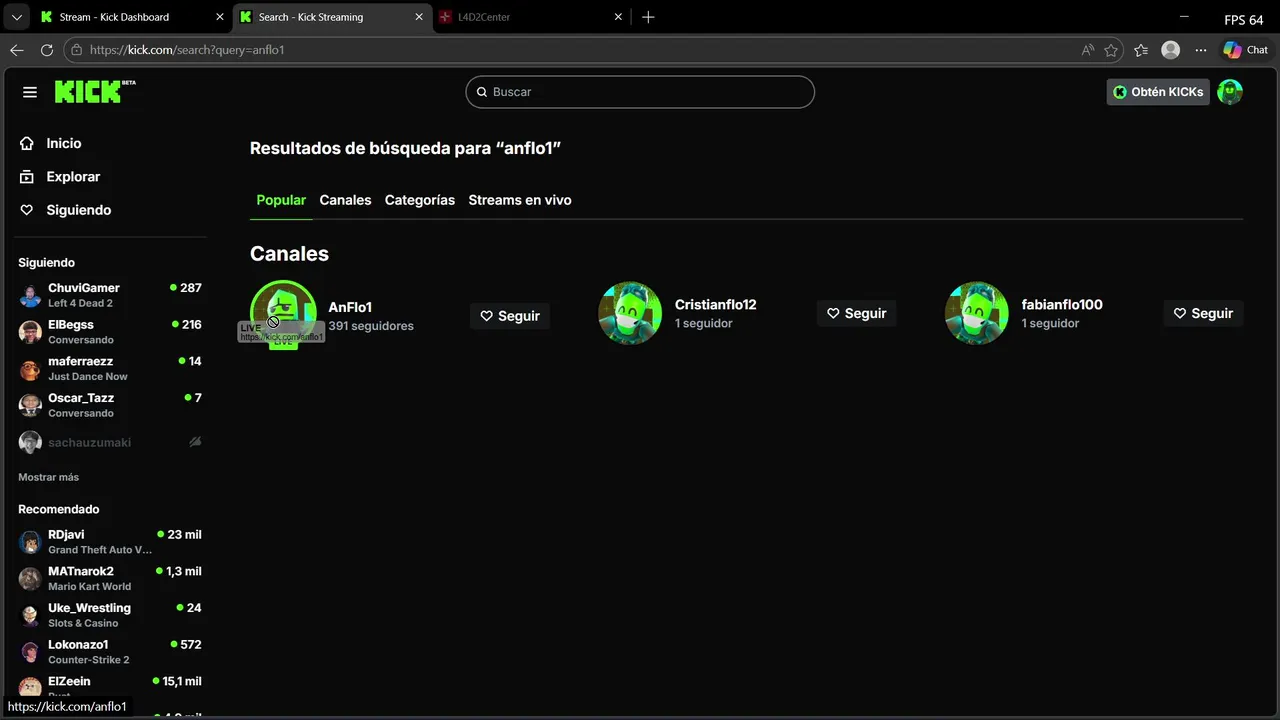Switch to the Streams en vivo tab
Screen dimensions: 1280x720
(520, 200)
